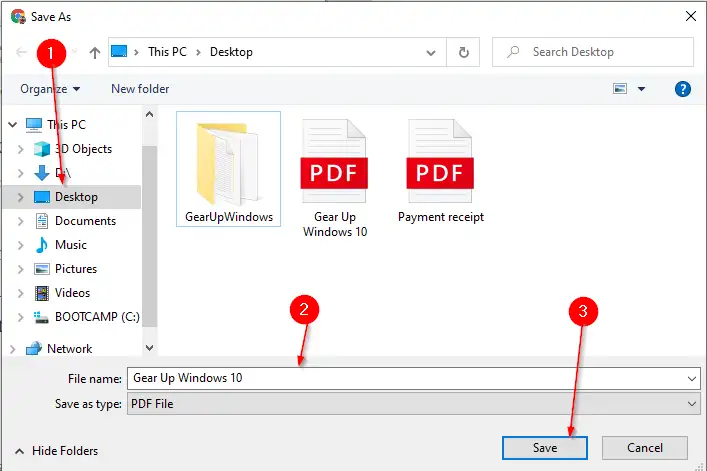Click the New folder button
The width and height of the screenshot is (707, 471).
tap(140, 89)
